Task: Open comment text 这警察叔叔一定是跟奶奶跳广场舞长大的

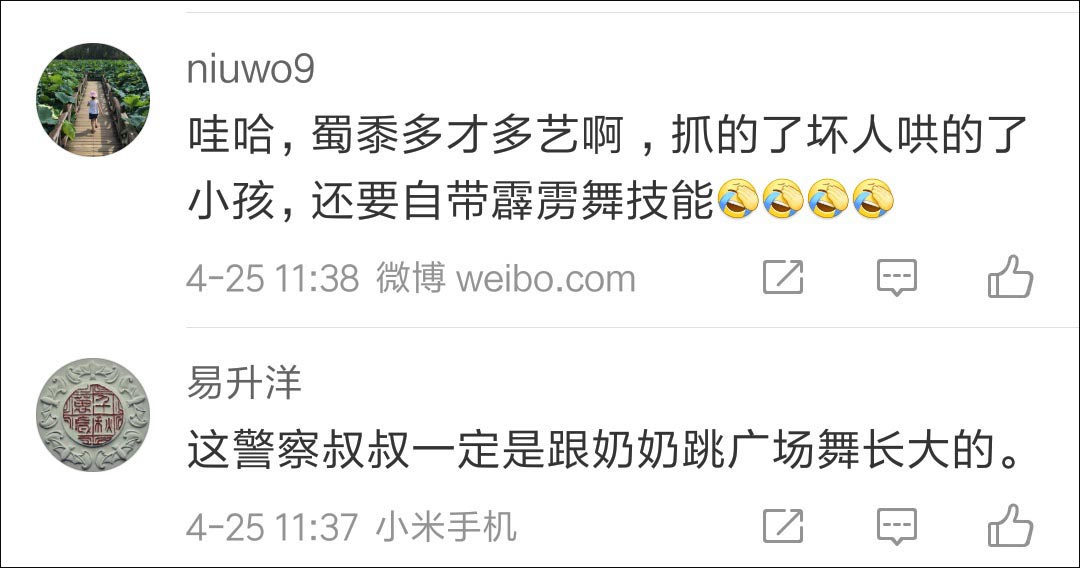Action: (603, 451)
